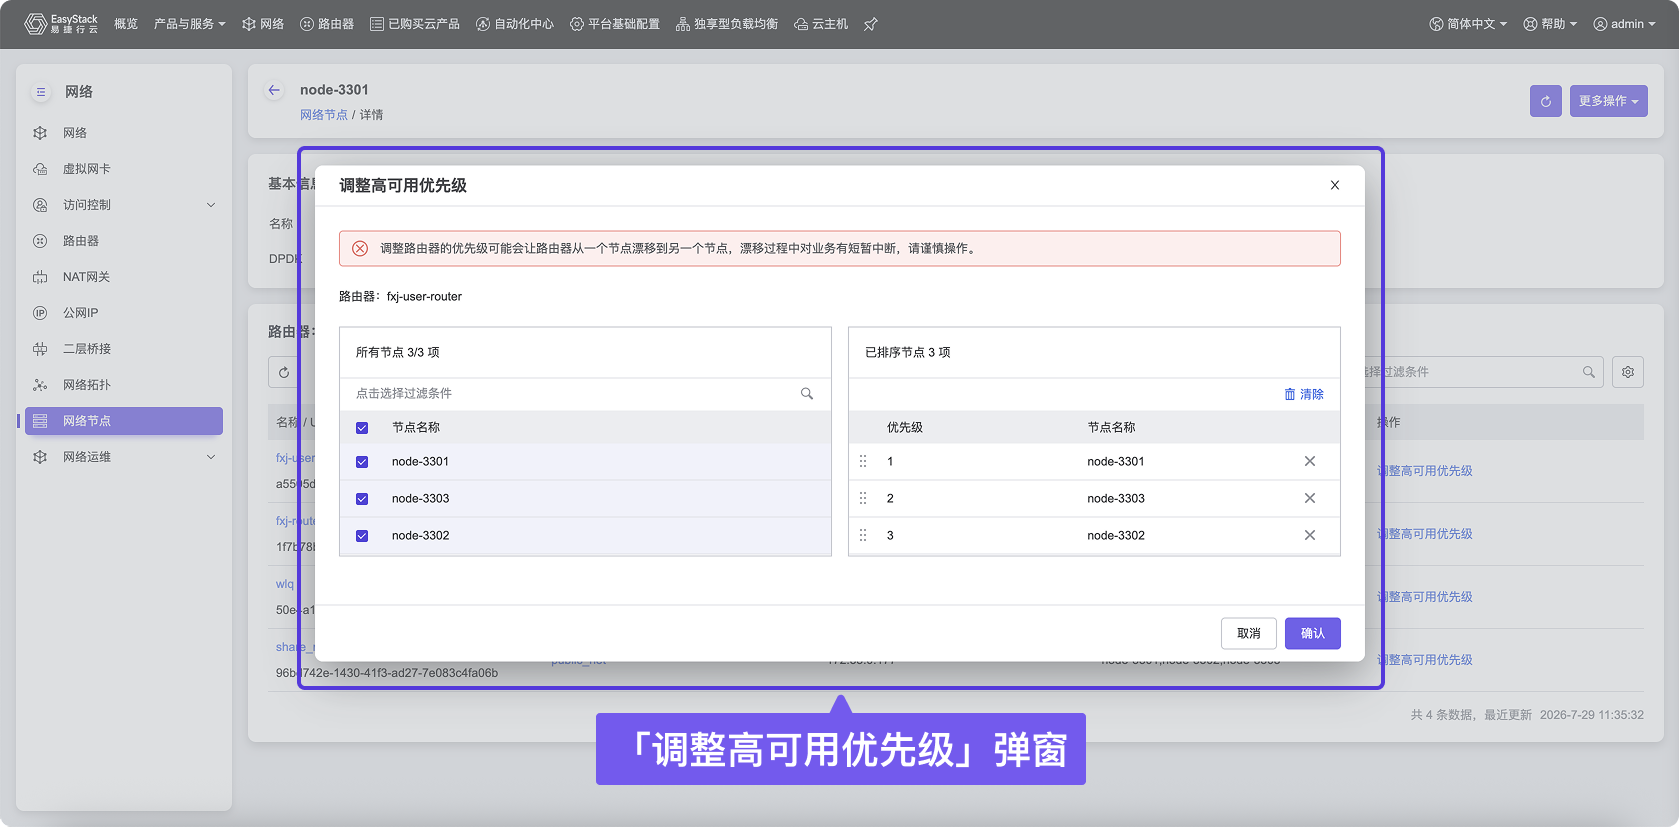Click drag handle for priority 1 row
This screenshot has width=1679, height=827.
coord(863,462)
